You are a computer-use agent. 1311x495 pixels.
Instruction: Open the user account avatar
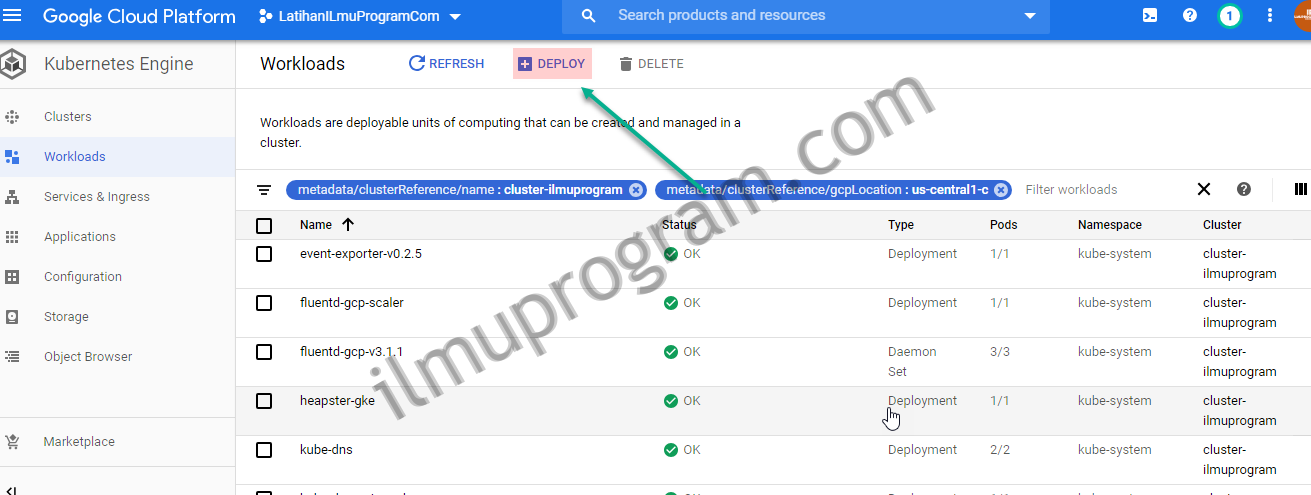(x=1301, y=17)
